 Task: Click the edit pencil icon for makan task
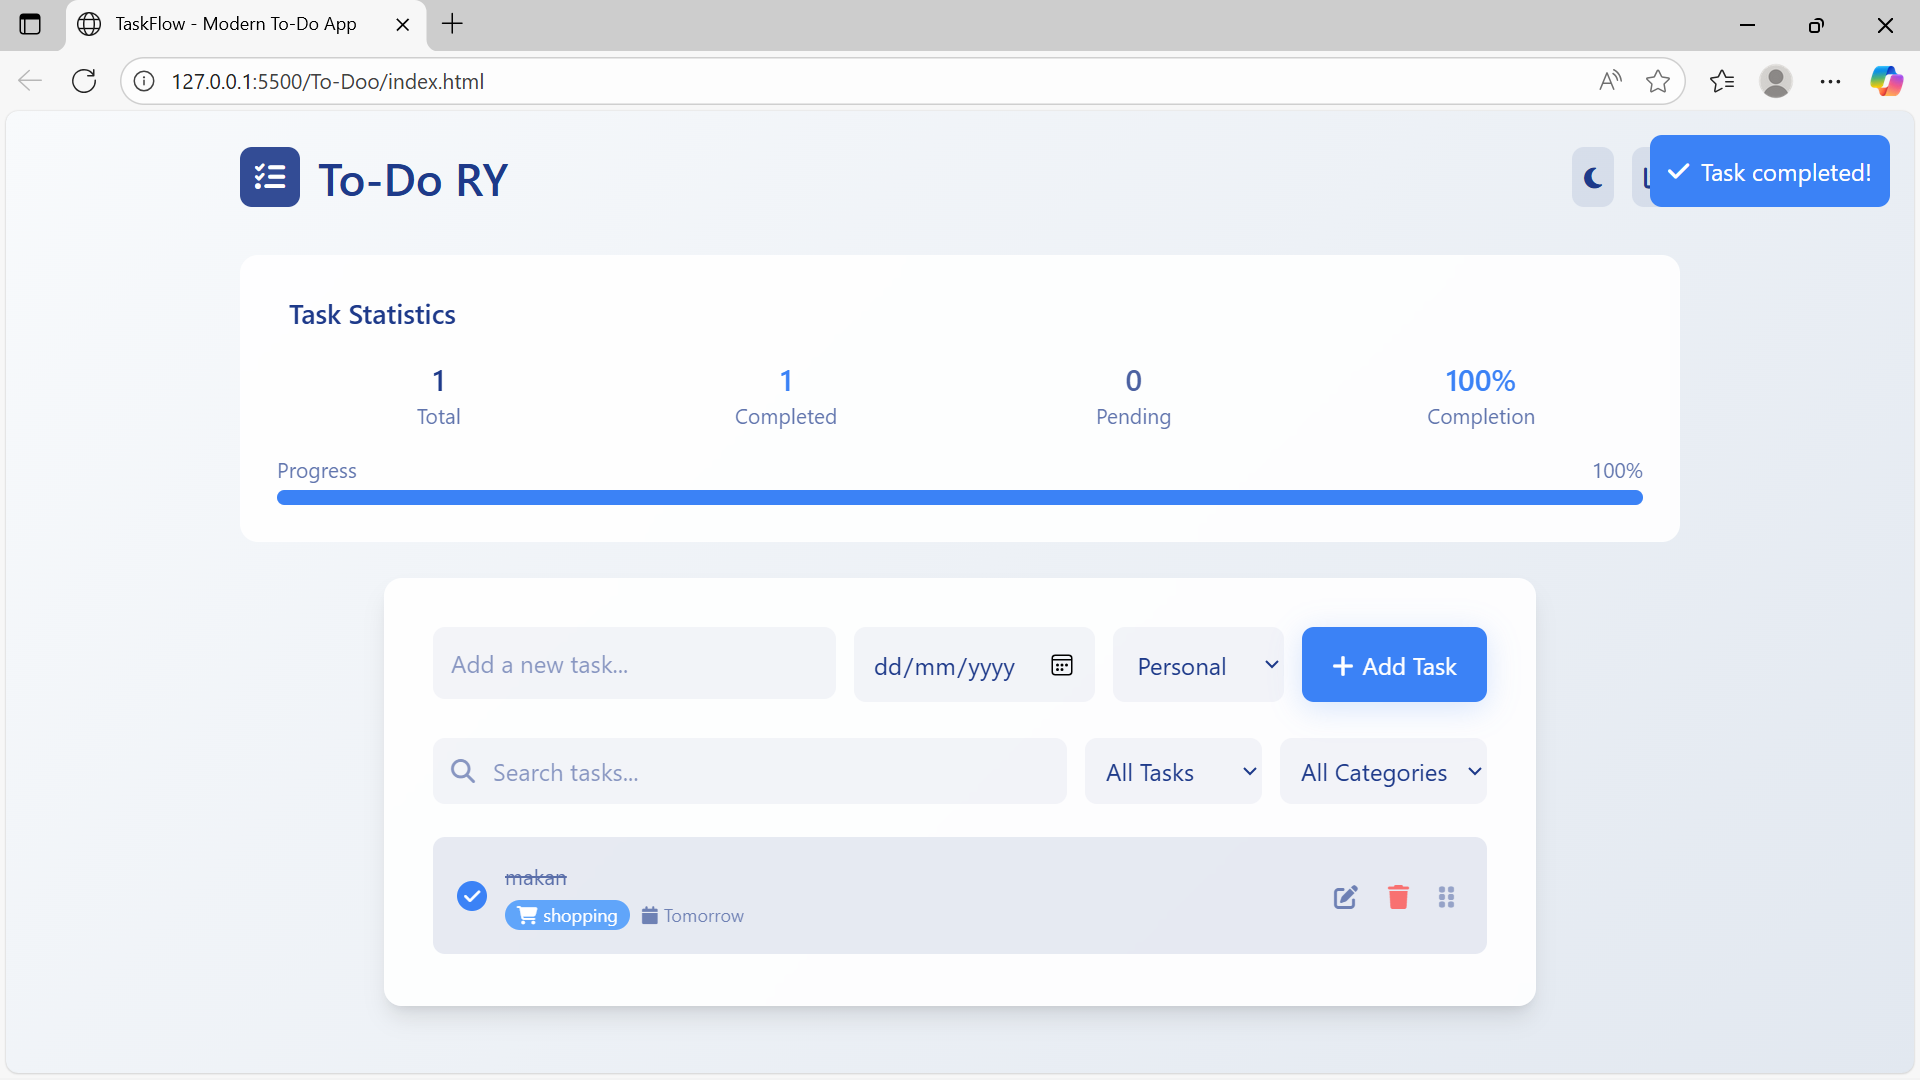point(1345,897)
